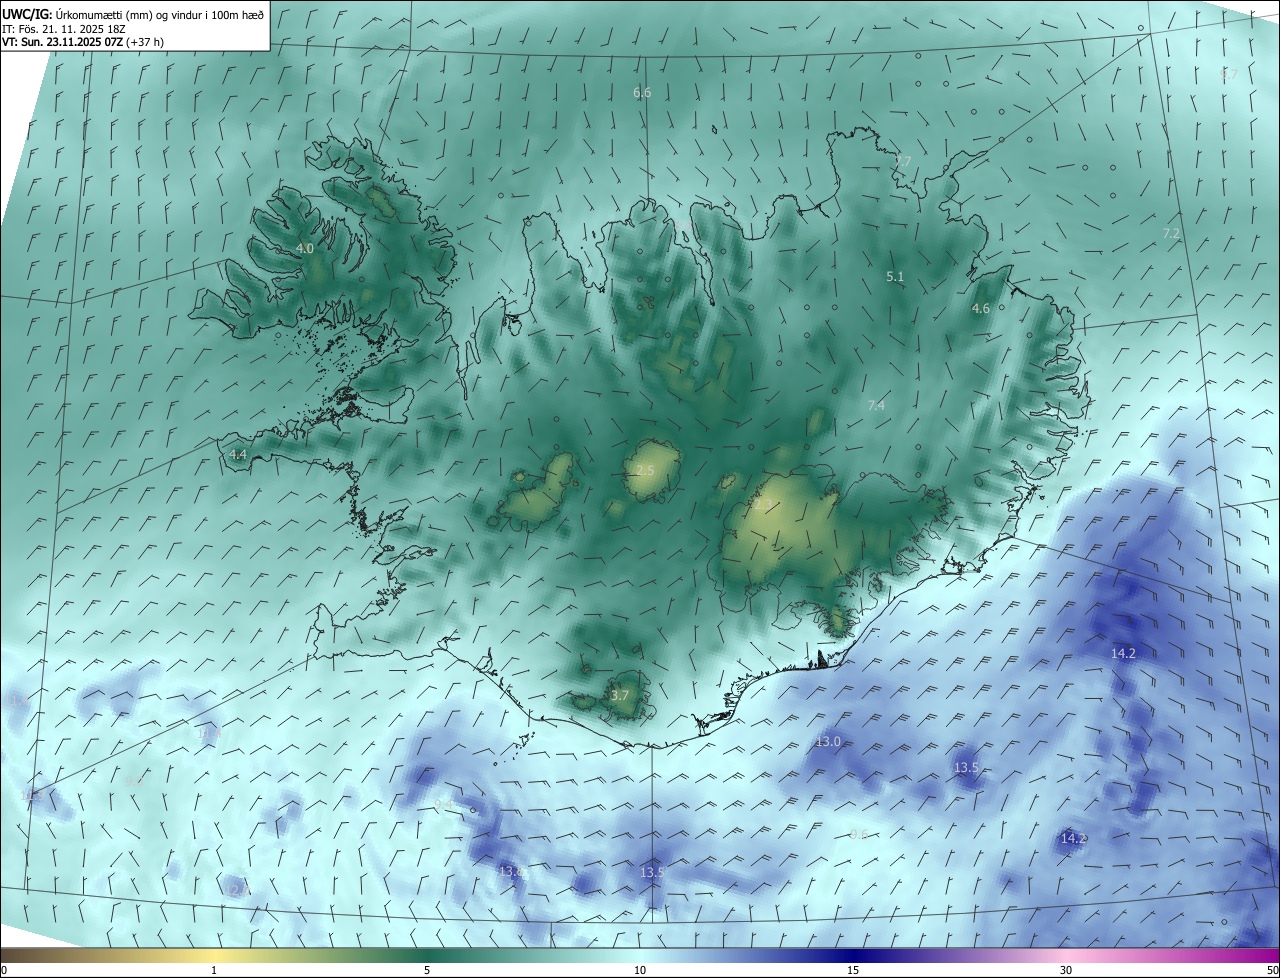
Task: Click the 2.5 value on the central glacier
Action: click(645, 470)
